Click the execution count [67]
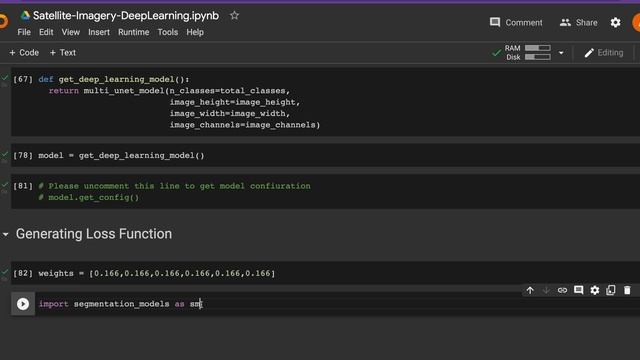The image size is (640, 360). pos(23,79)
